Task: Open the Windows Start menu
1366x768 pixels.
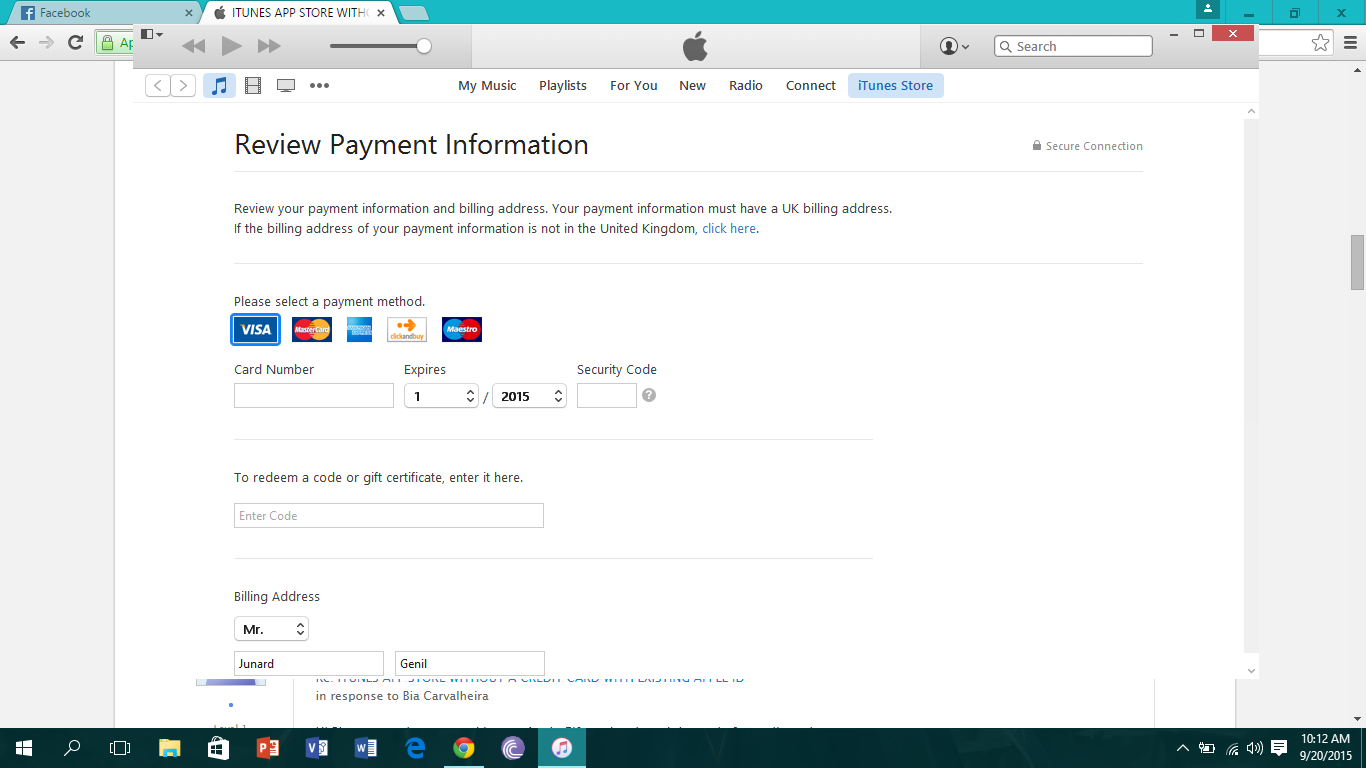Action: coord(24,748)
